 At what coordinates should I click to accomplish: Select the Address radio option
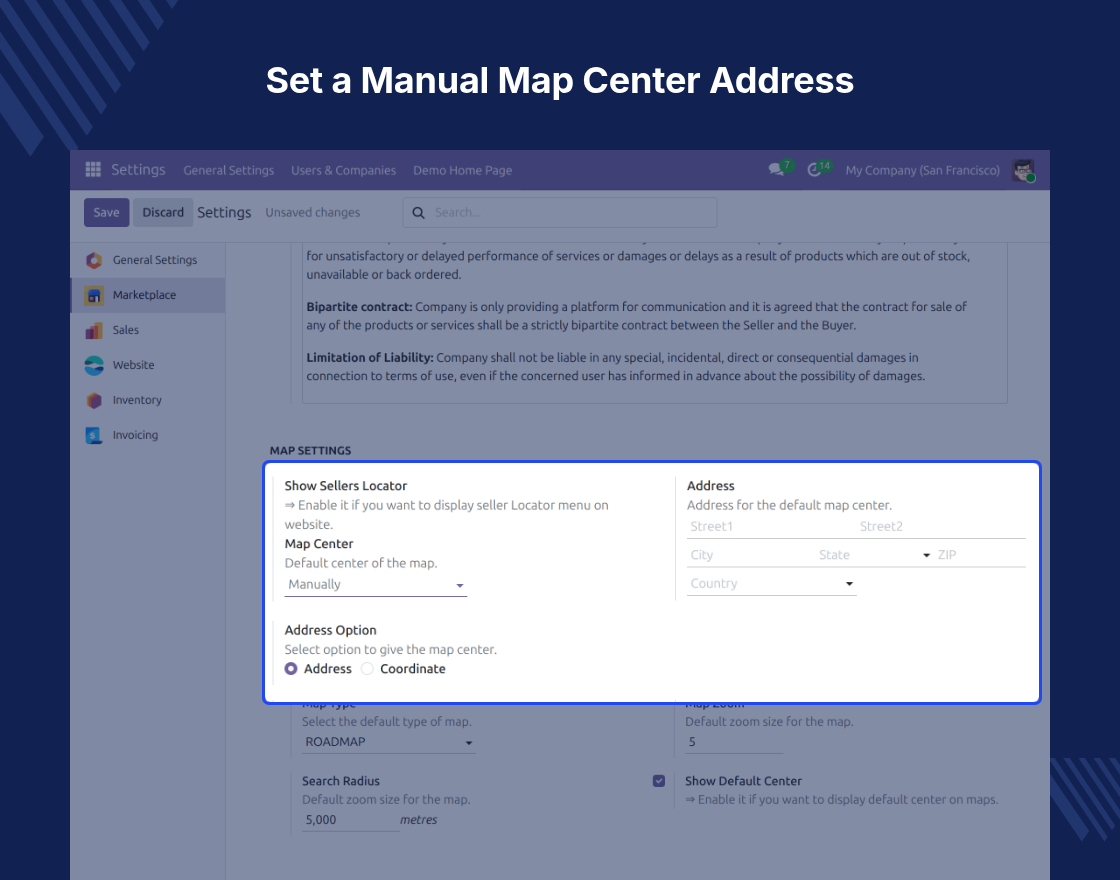click(291, 669)
